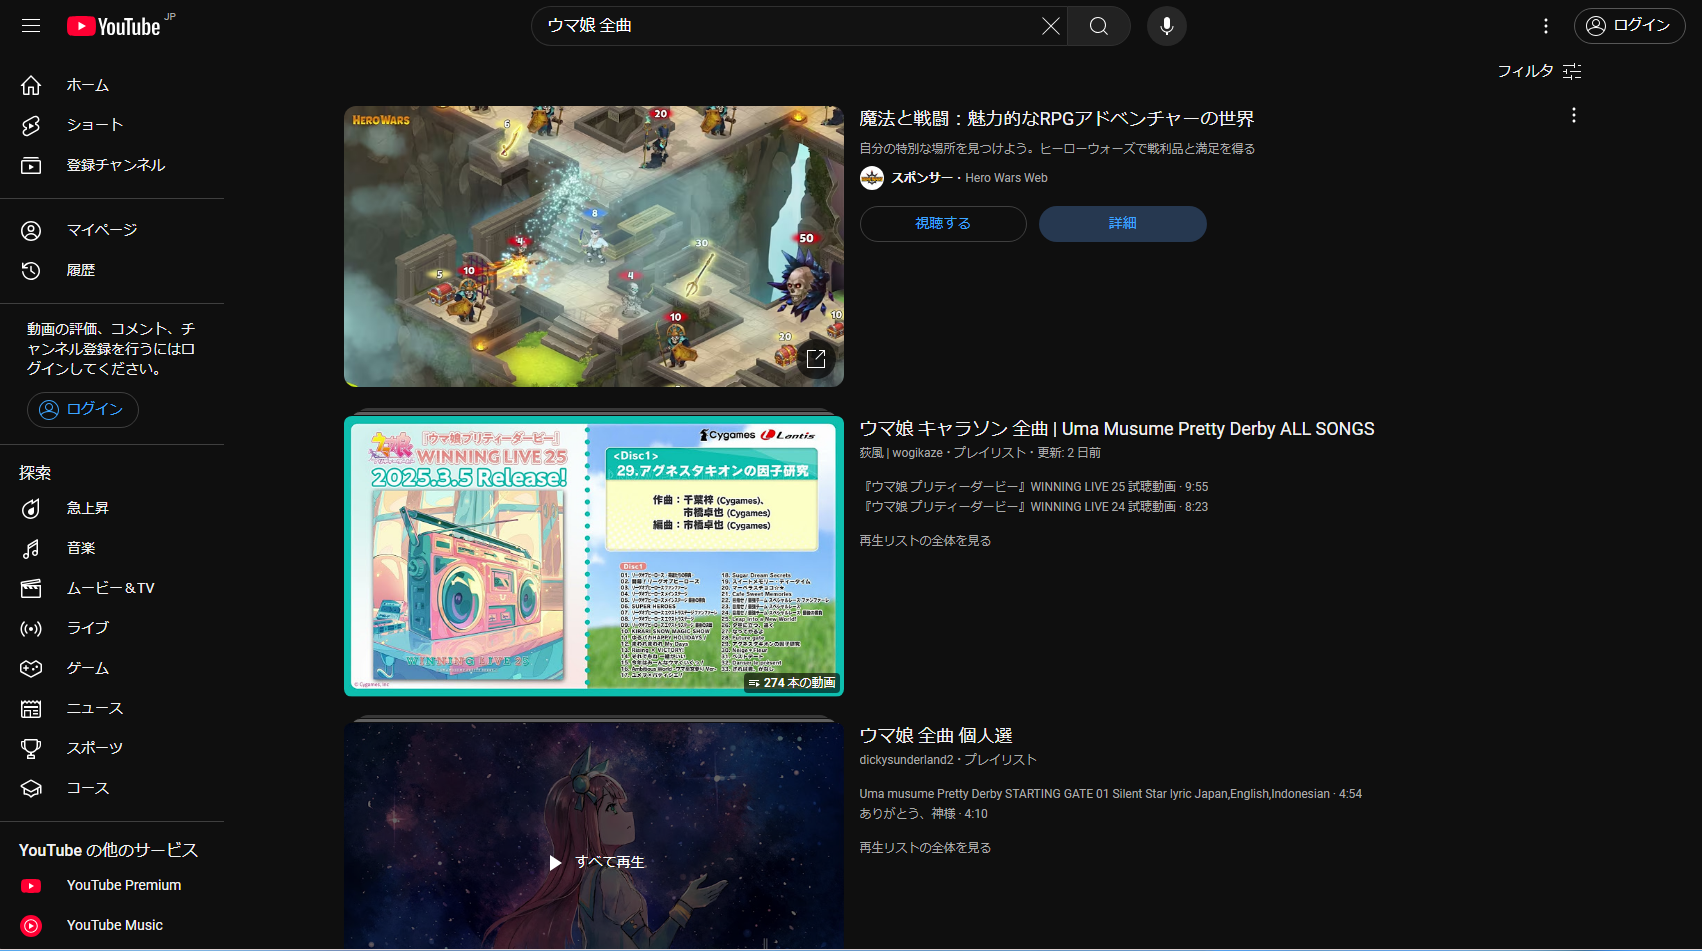1702x951 pixels.
Task: Clear the search text with X
Action: 1050,26
